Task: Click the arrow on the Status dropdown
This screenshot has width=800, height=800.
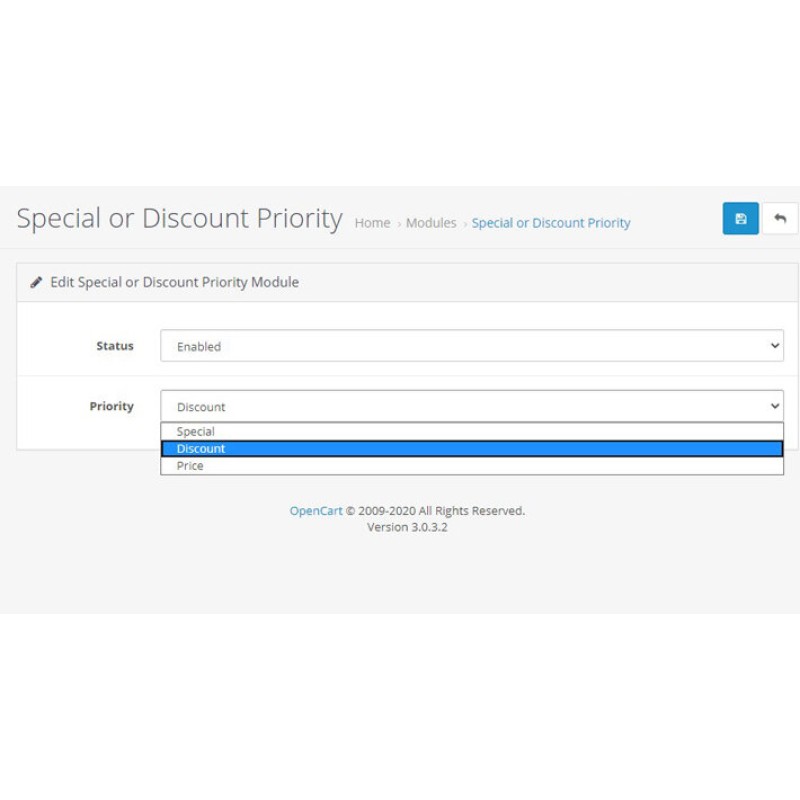Action: 774,346
